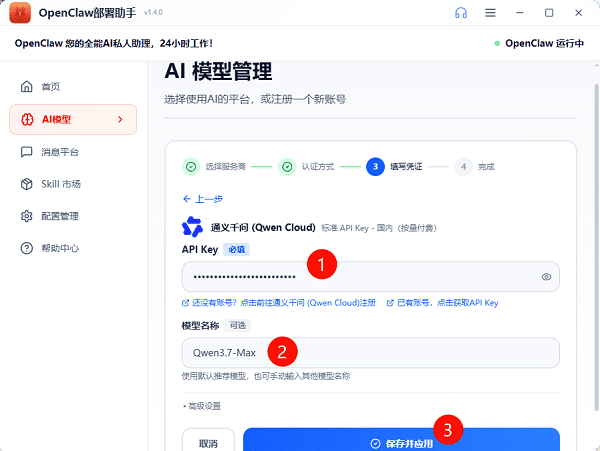Click the step 4 circle 完成
The width and height of the screenshot is (600, 451).
coord(463,167)
